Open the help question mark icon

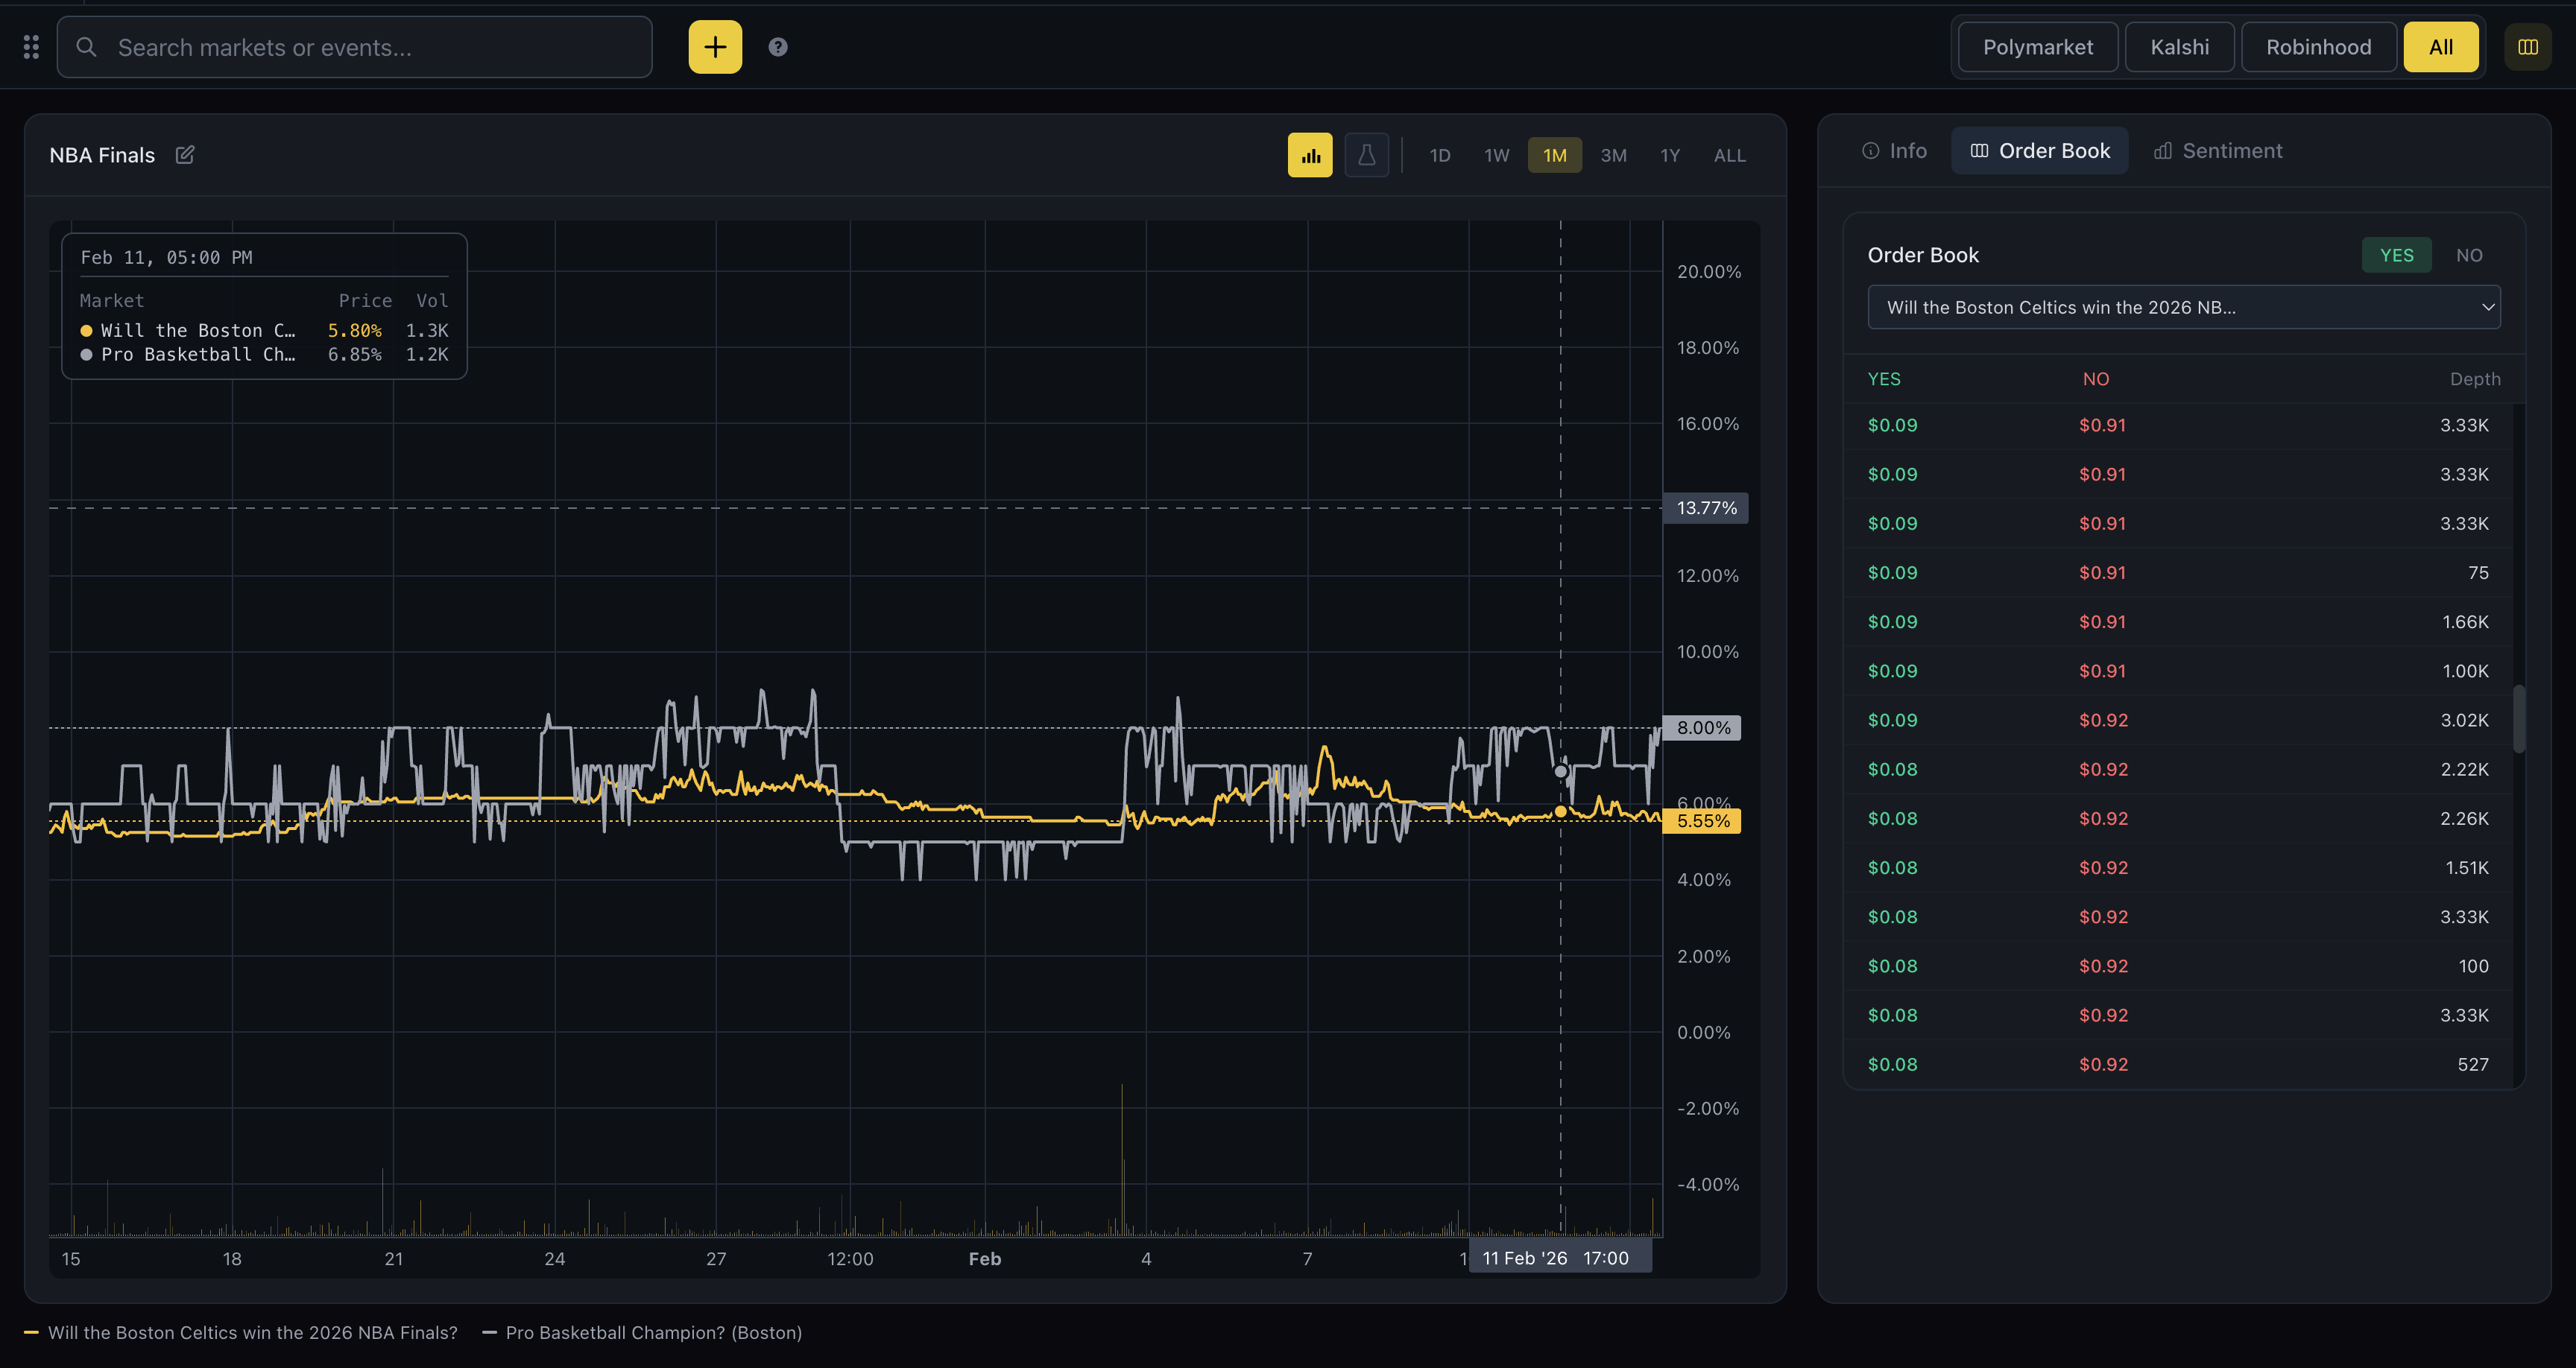778,47
